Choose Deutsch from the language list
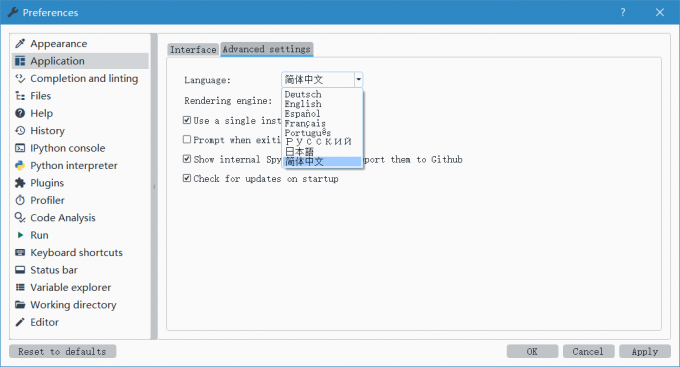680x367 pixels. tap(322, 94)
